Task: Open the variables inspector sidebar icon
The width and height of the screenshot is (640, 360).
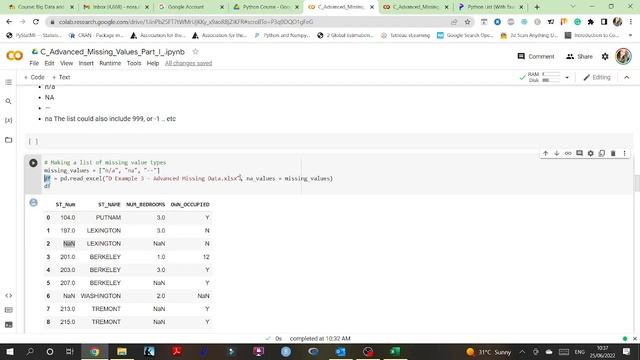Action: point(9,120)
